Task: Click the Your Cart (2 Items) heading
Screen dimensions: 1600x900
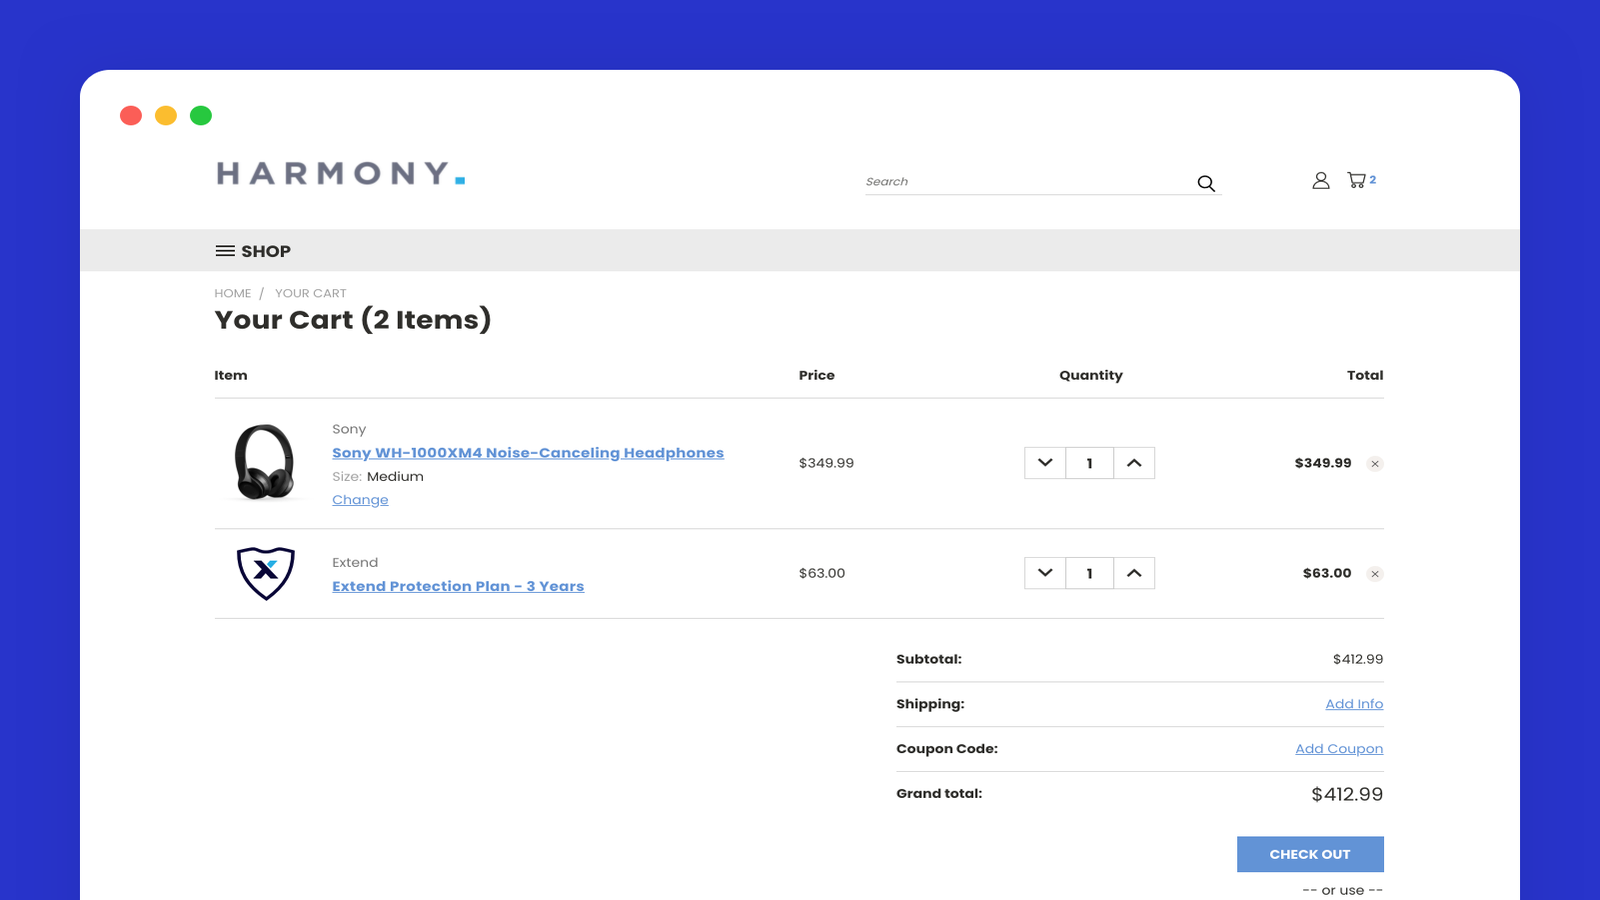Action: click(x=353, y=320)
